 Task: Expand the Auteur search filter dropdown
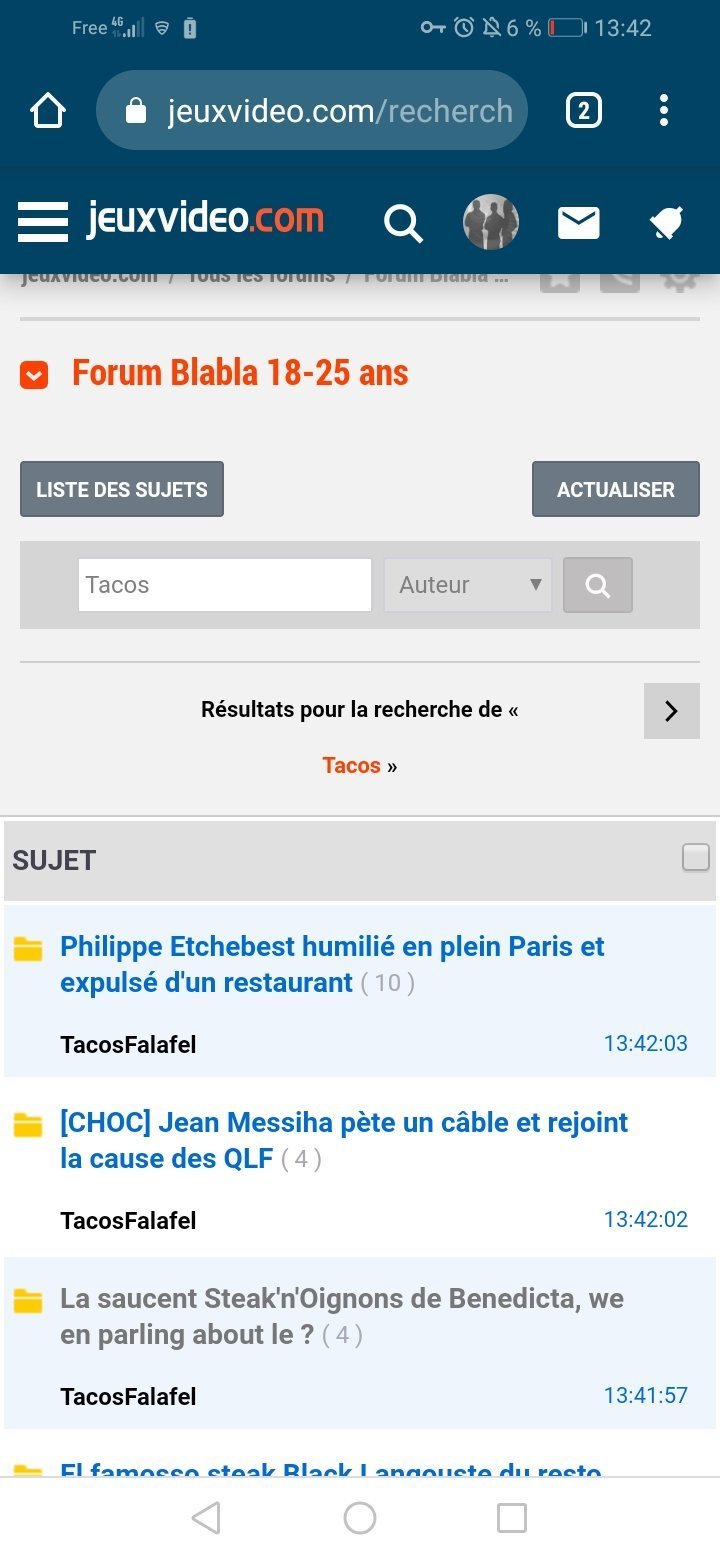468,585
